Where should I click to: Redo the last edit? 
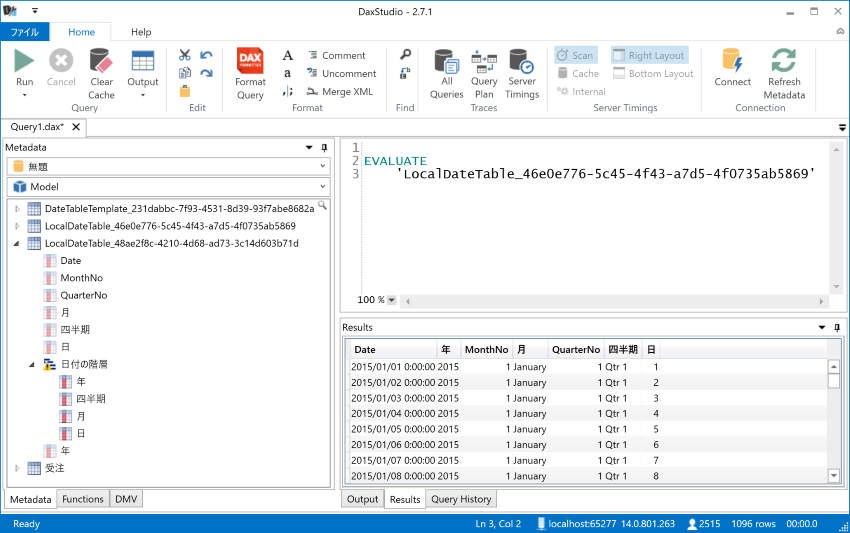click(x=206, y=73)
